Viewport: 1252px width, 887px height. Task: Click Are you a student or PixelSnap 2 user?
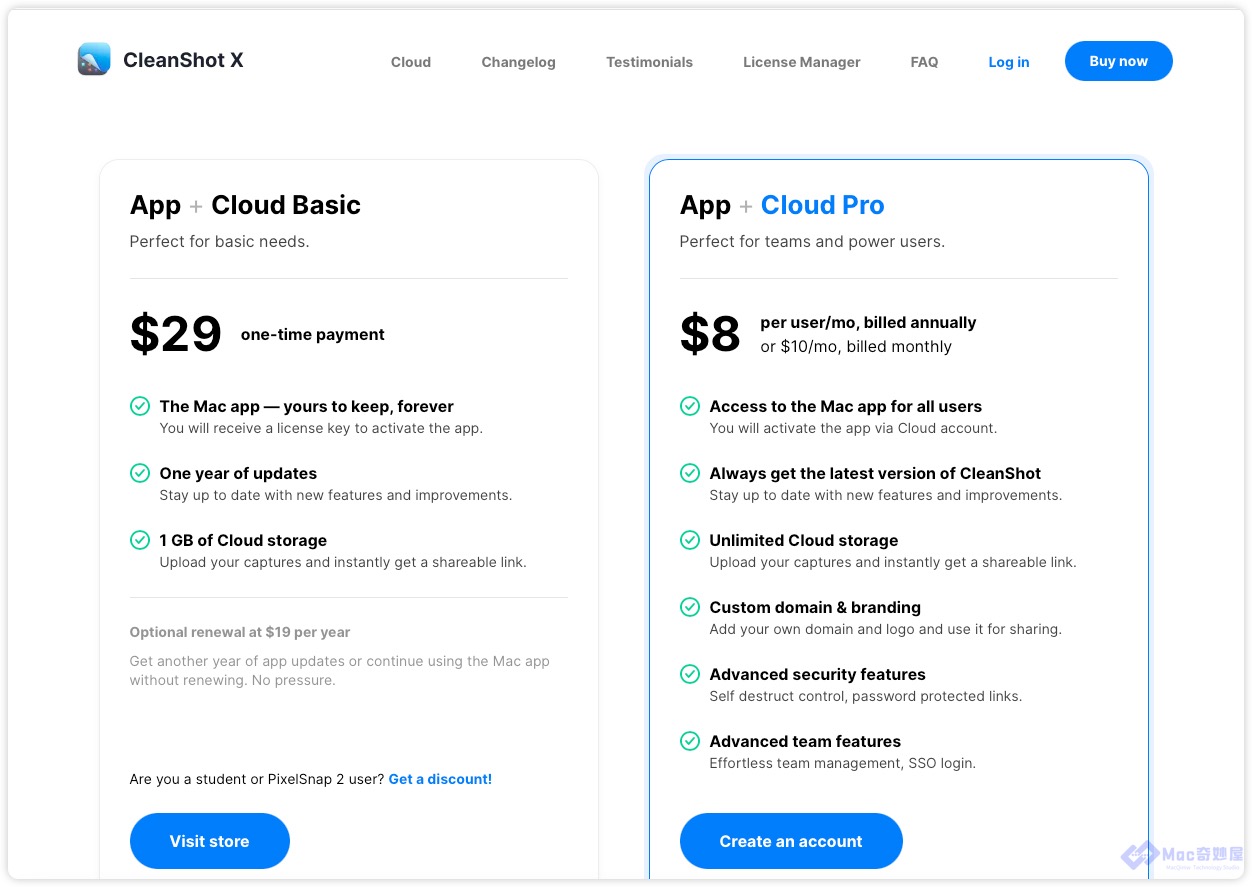click(x=257, y=779)
